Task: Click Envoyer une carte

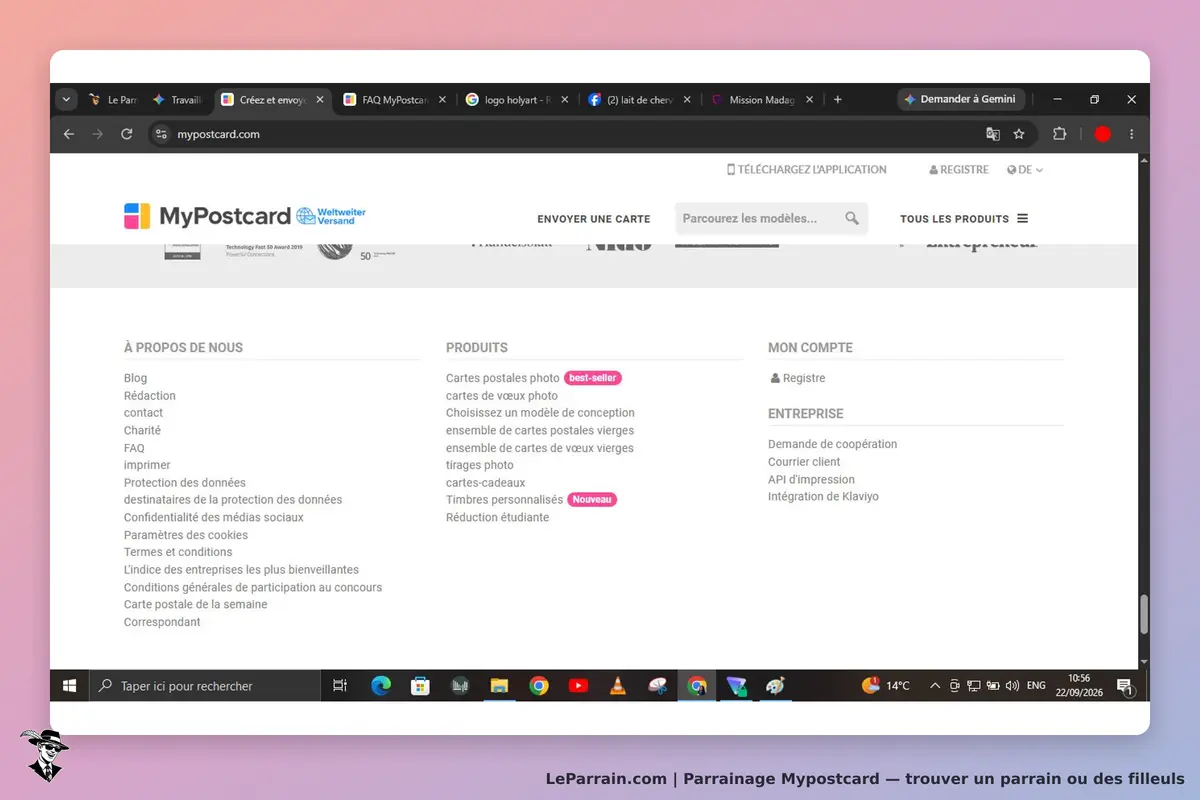Action: [x=594, y=219]
